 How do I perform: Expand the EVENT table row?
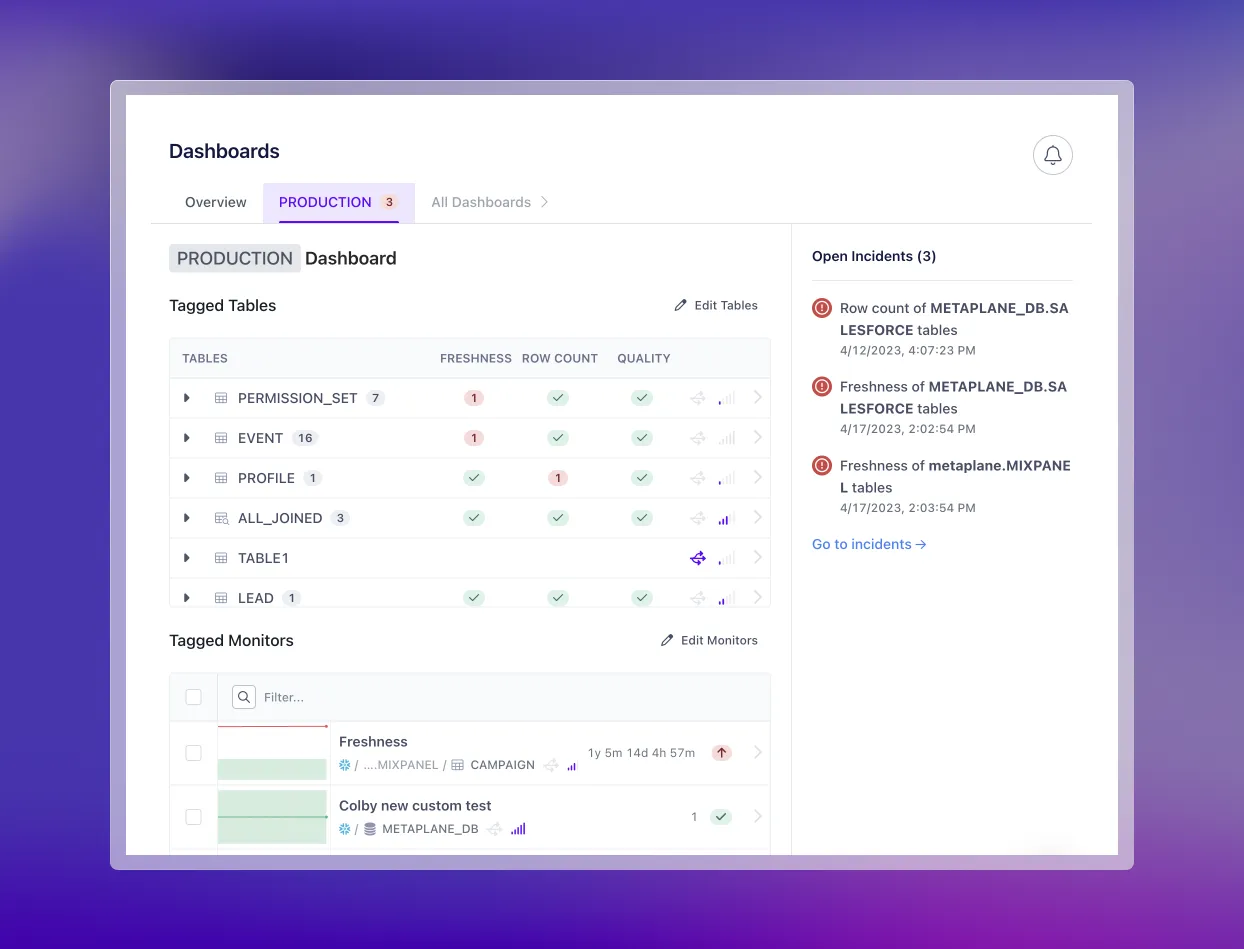186,438
